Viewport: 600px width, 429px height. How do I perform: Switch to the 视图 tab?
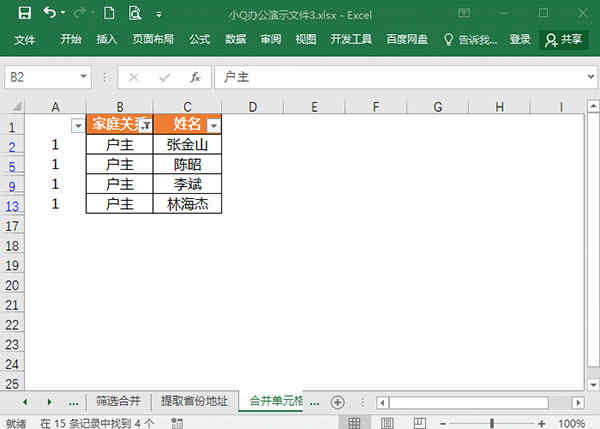click(x=306, y=39)
